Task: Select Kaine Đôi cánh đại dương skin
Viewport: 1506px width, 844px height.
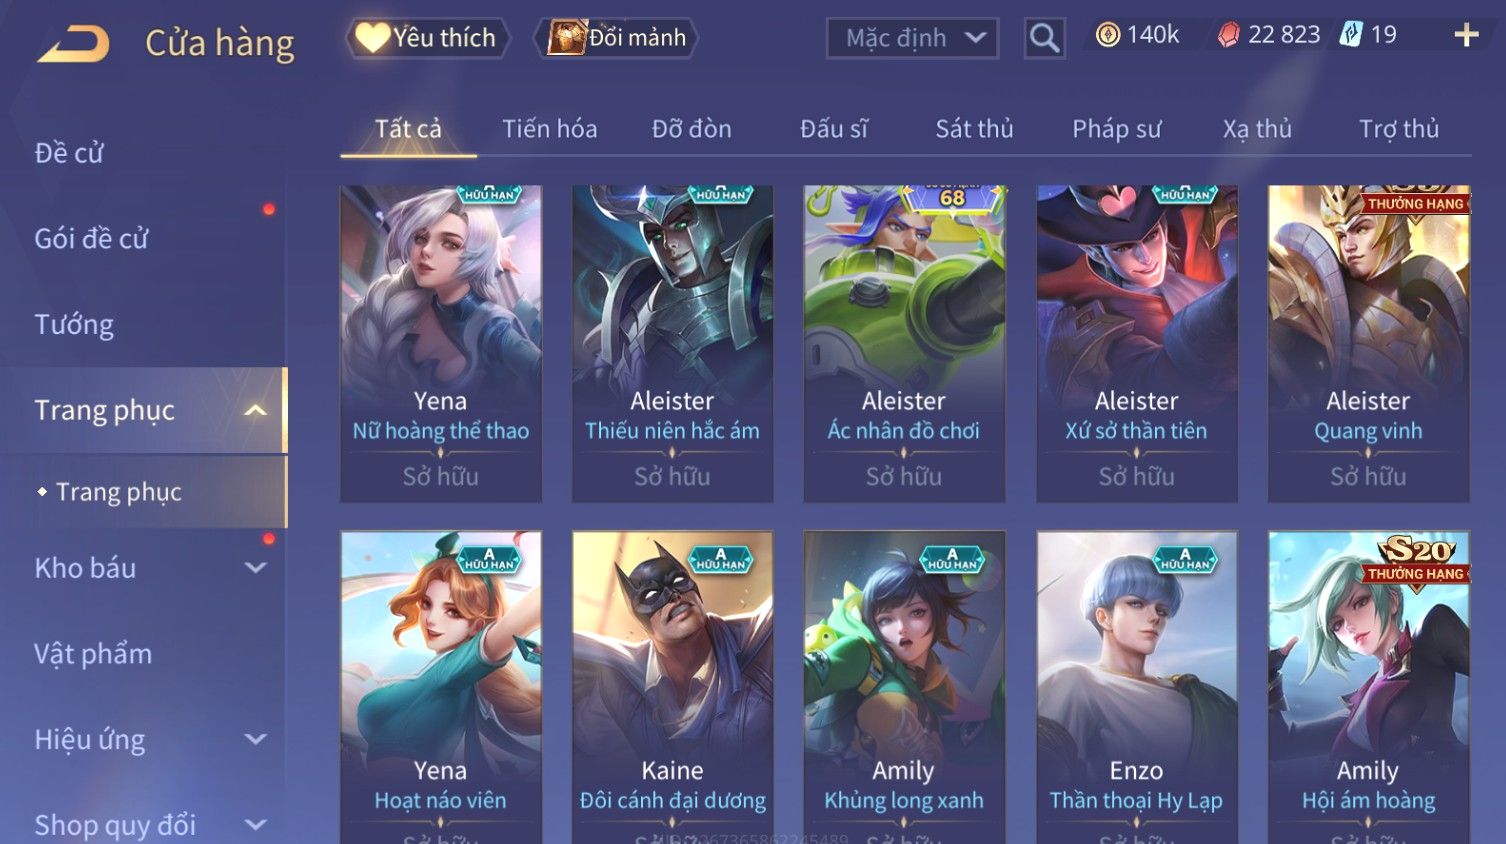Action: 673,687
